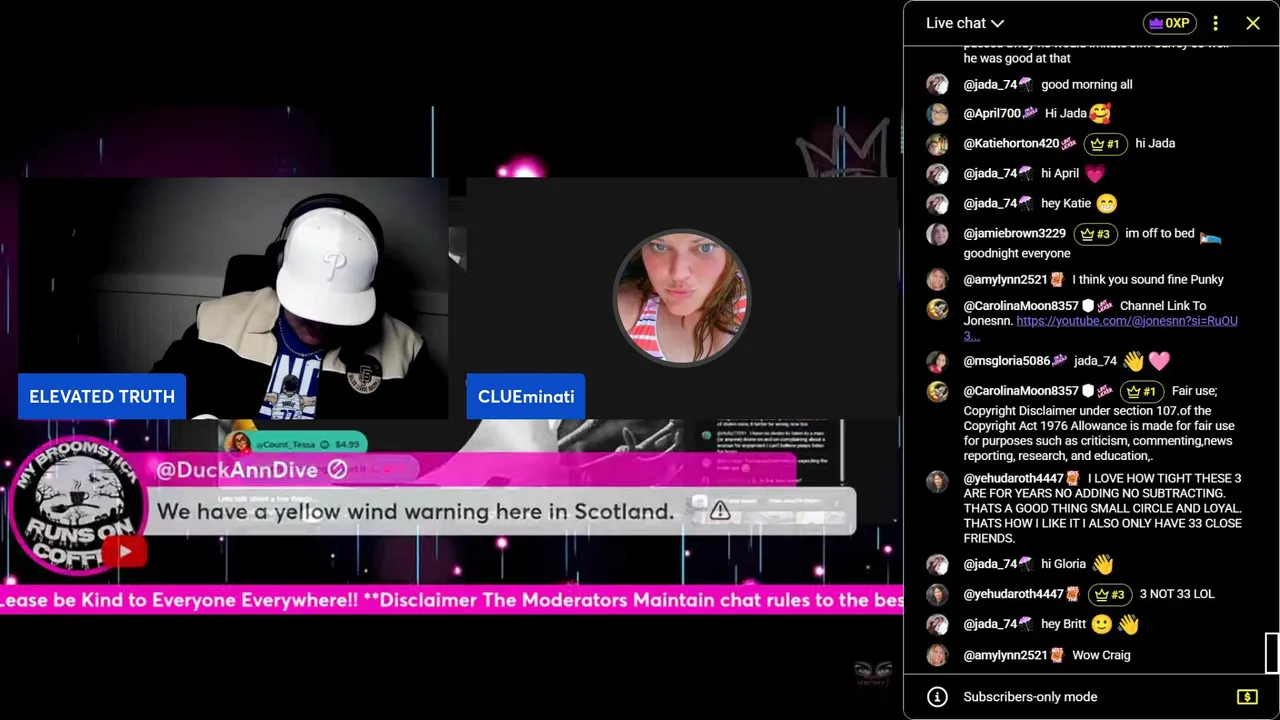
Task: Click @April700's avatar
Action: 937,114
